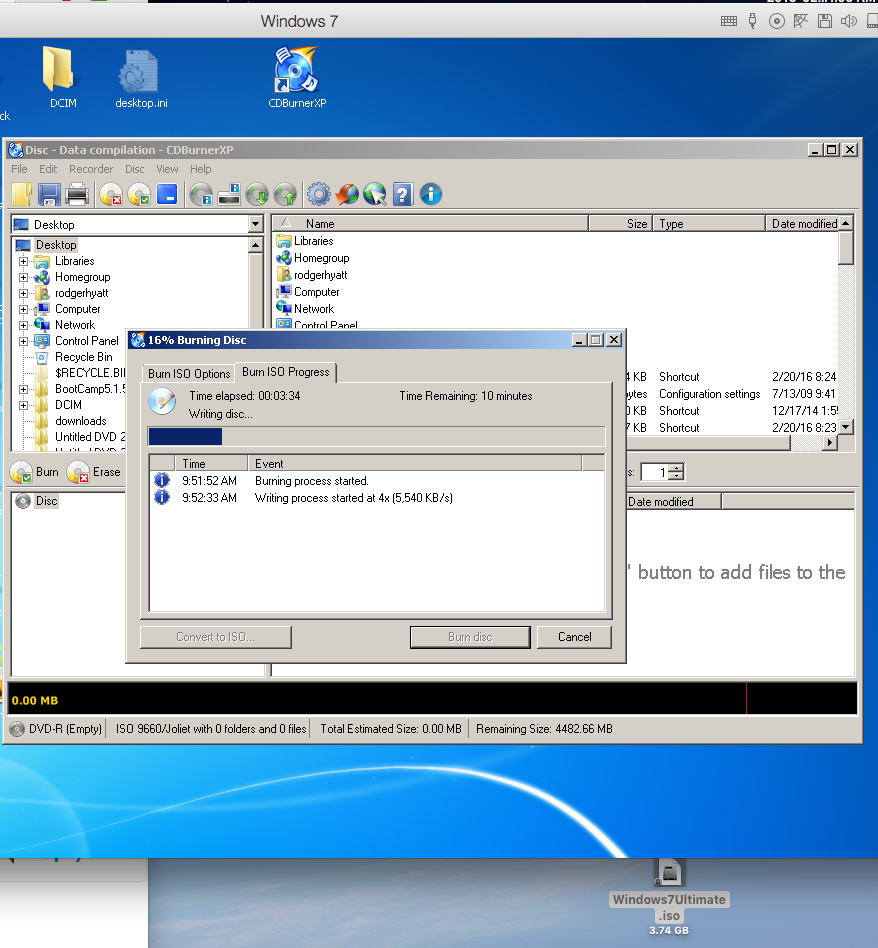
Task: Click the blue info About icon
Action: click(x=431, y=194)
